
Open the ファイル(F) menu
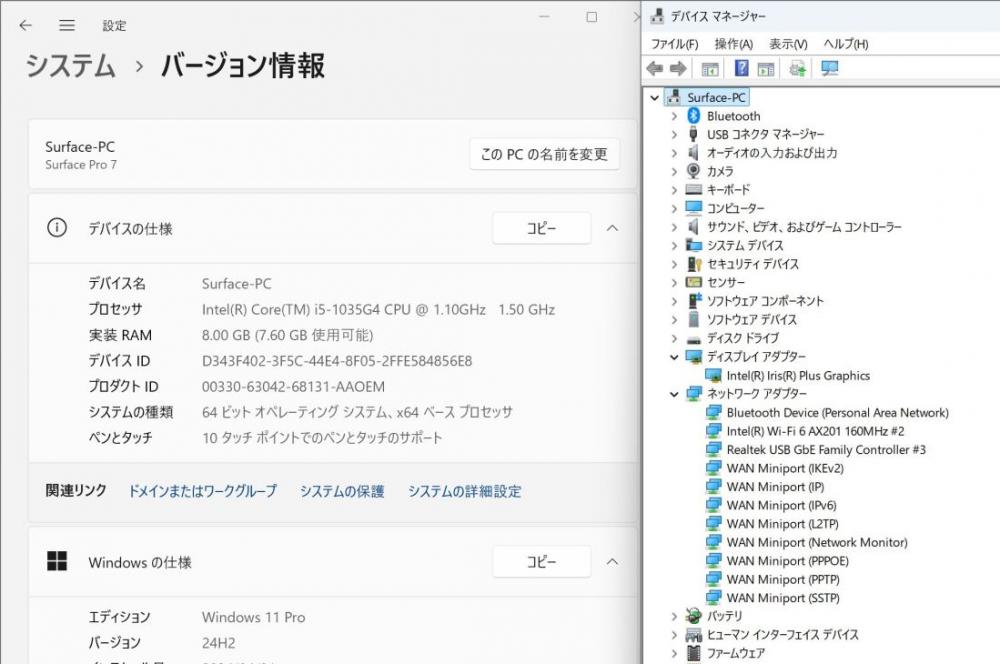(x=675, y=43)
